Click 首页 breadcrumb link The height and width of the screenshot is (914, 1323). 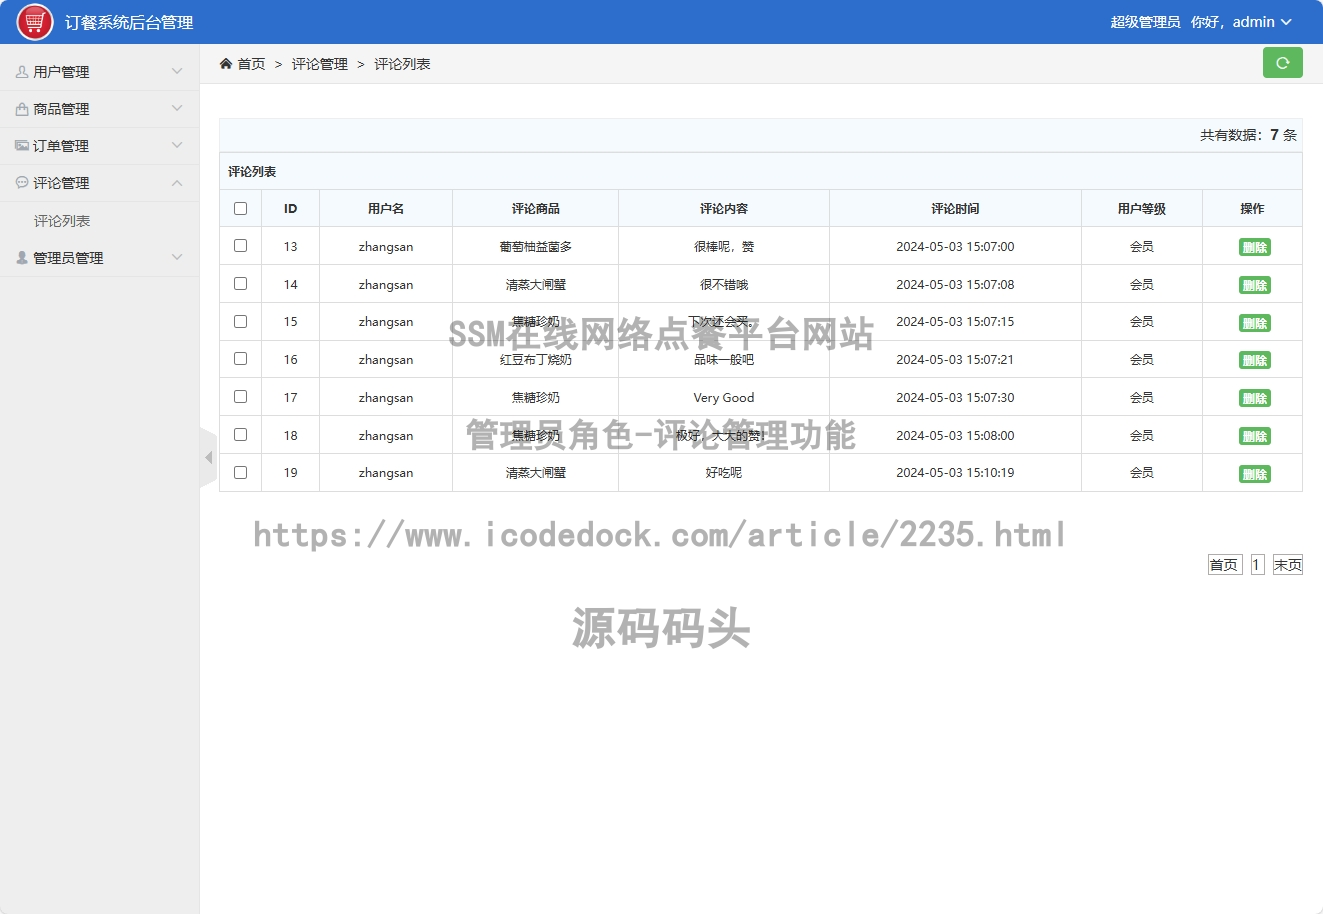(x=251, y=64)
